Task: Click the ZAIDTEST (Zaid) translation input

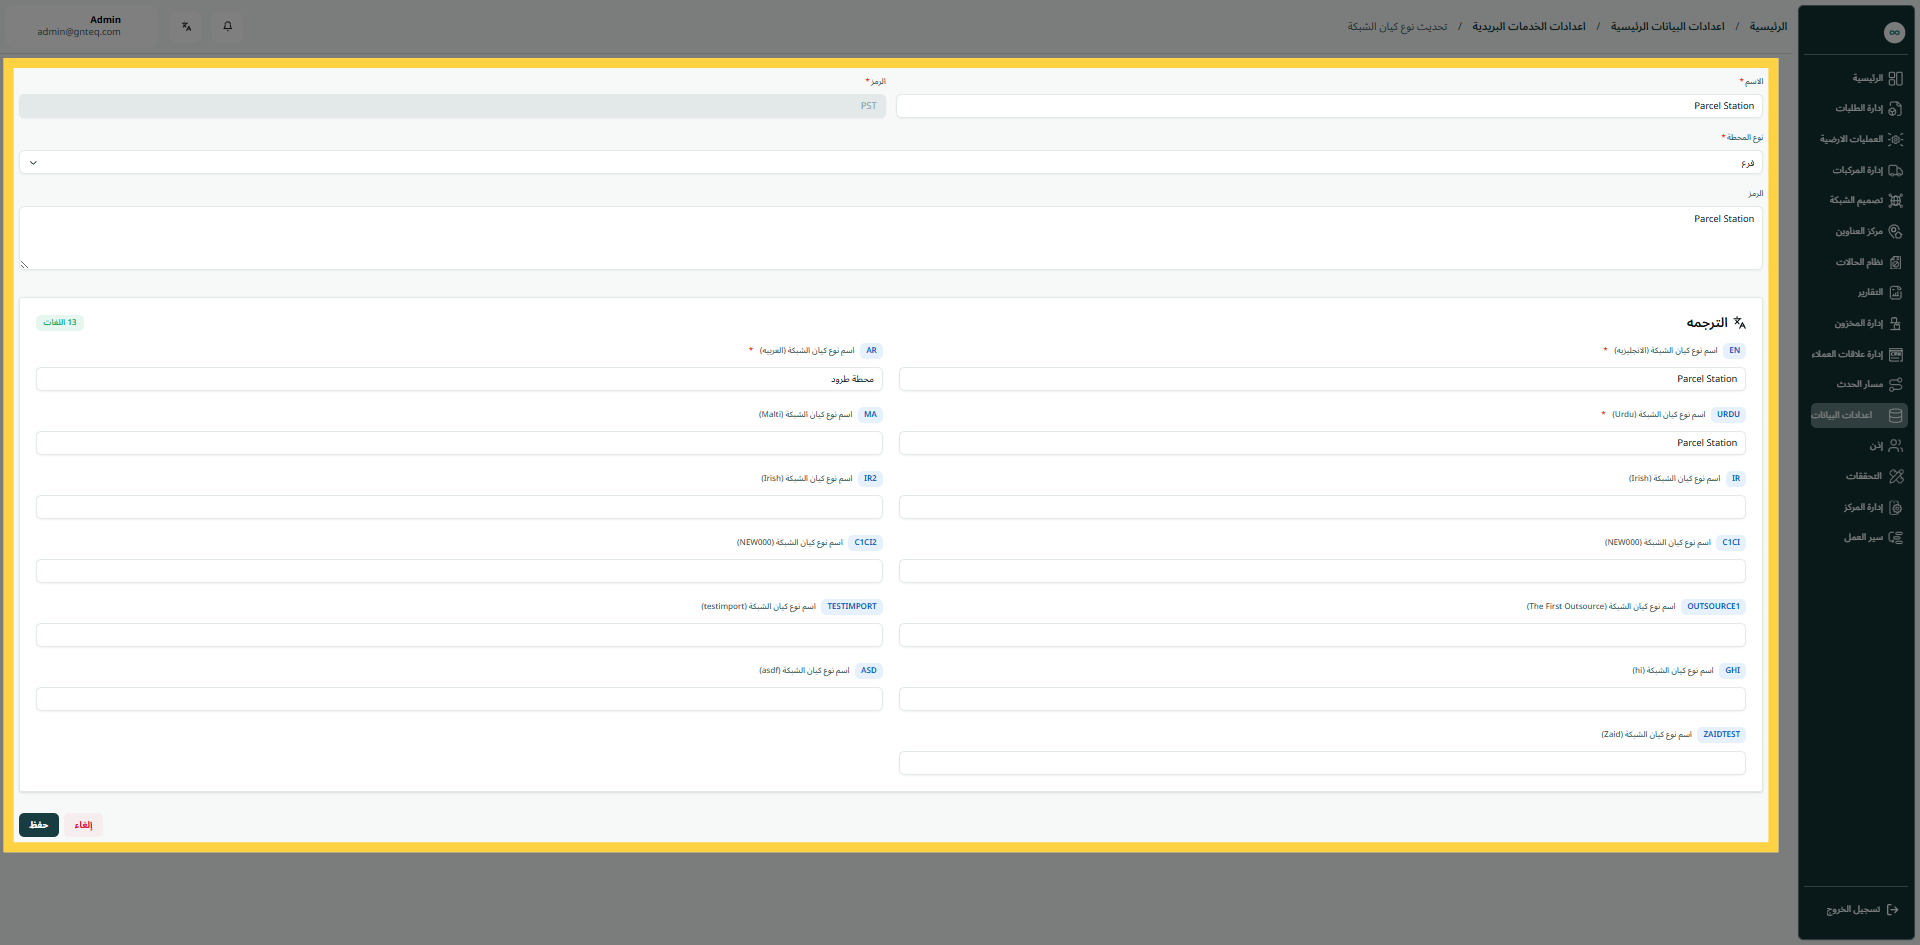Action: coord(1322,763)
